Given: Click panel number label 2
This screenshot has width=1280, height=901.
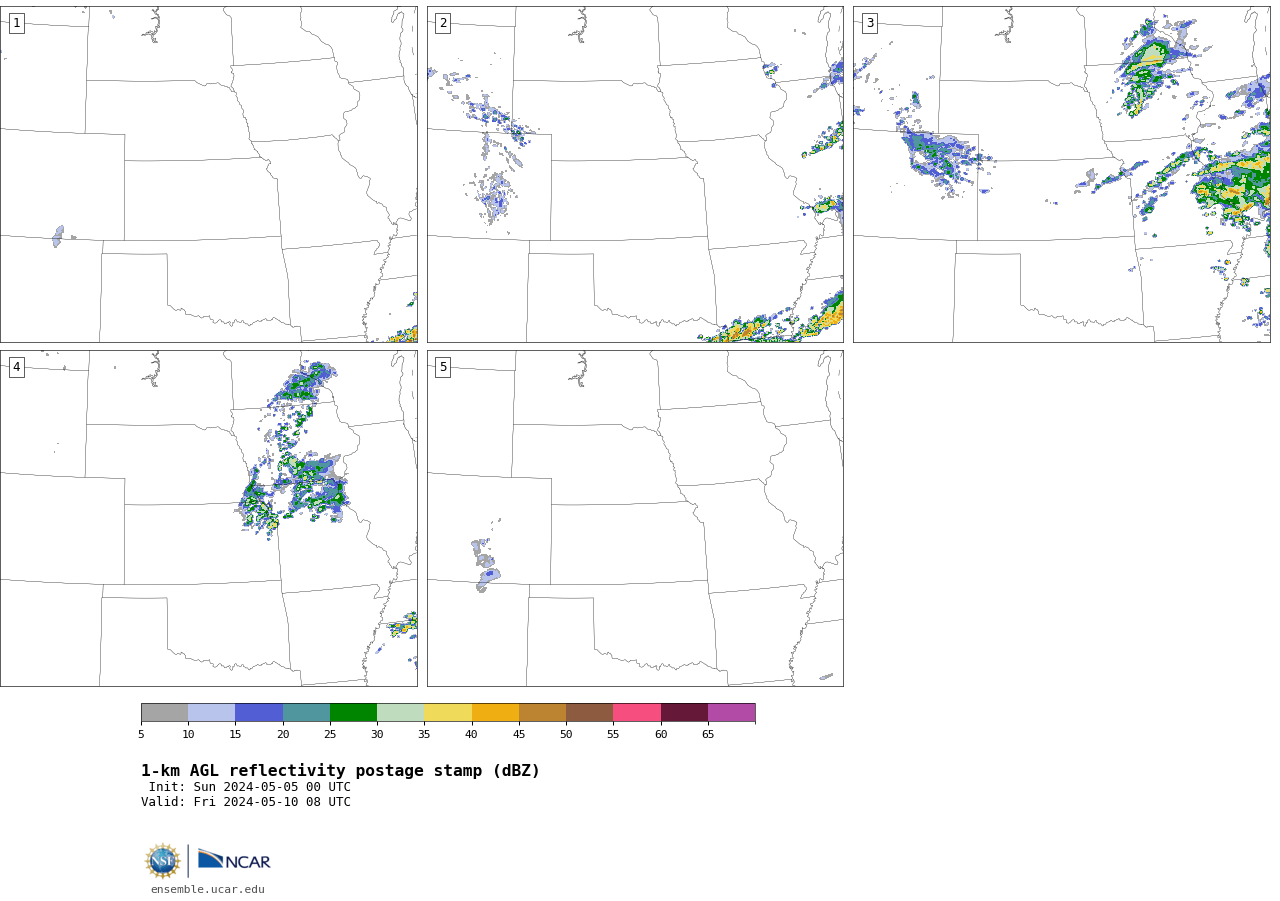Looking at the screenshot, I should click(x=443, y=23).
